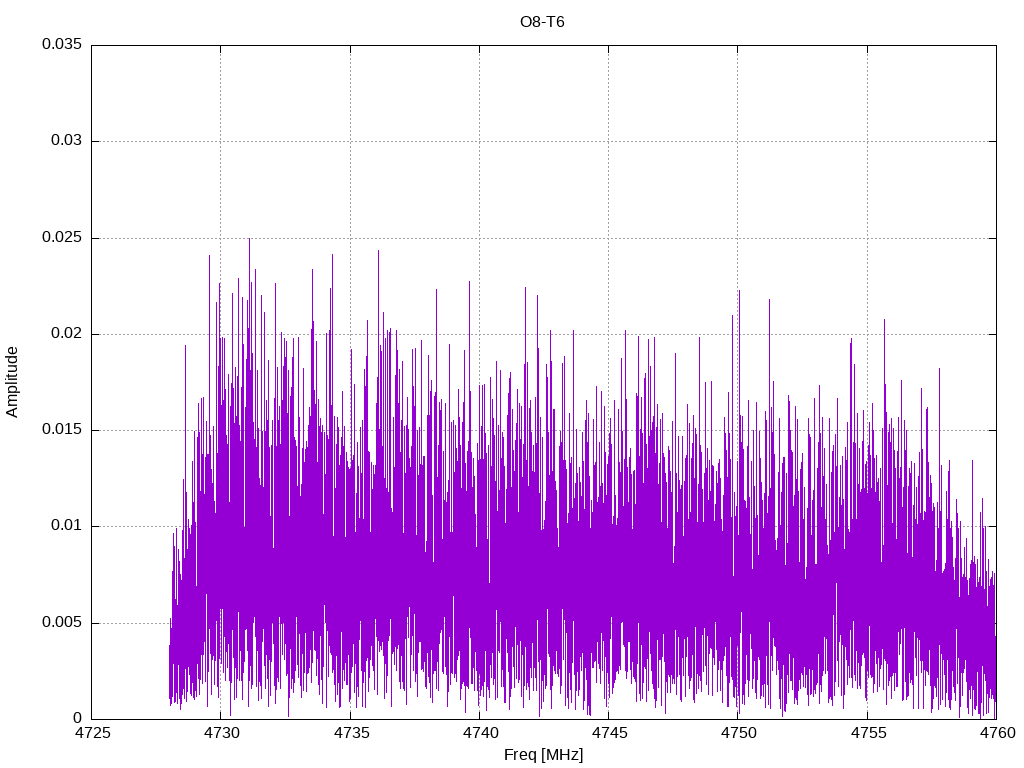Click the Freq [MHz] x-axis label
This screenshot has height=768, width=1024.
pos(543,755)
